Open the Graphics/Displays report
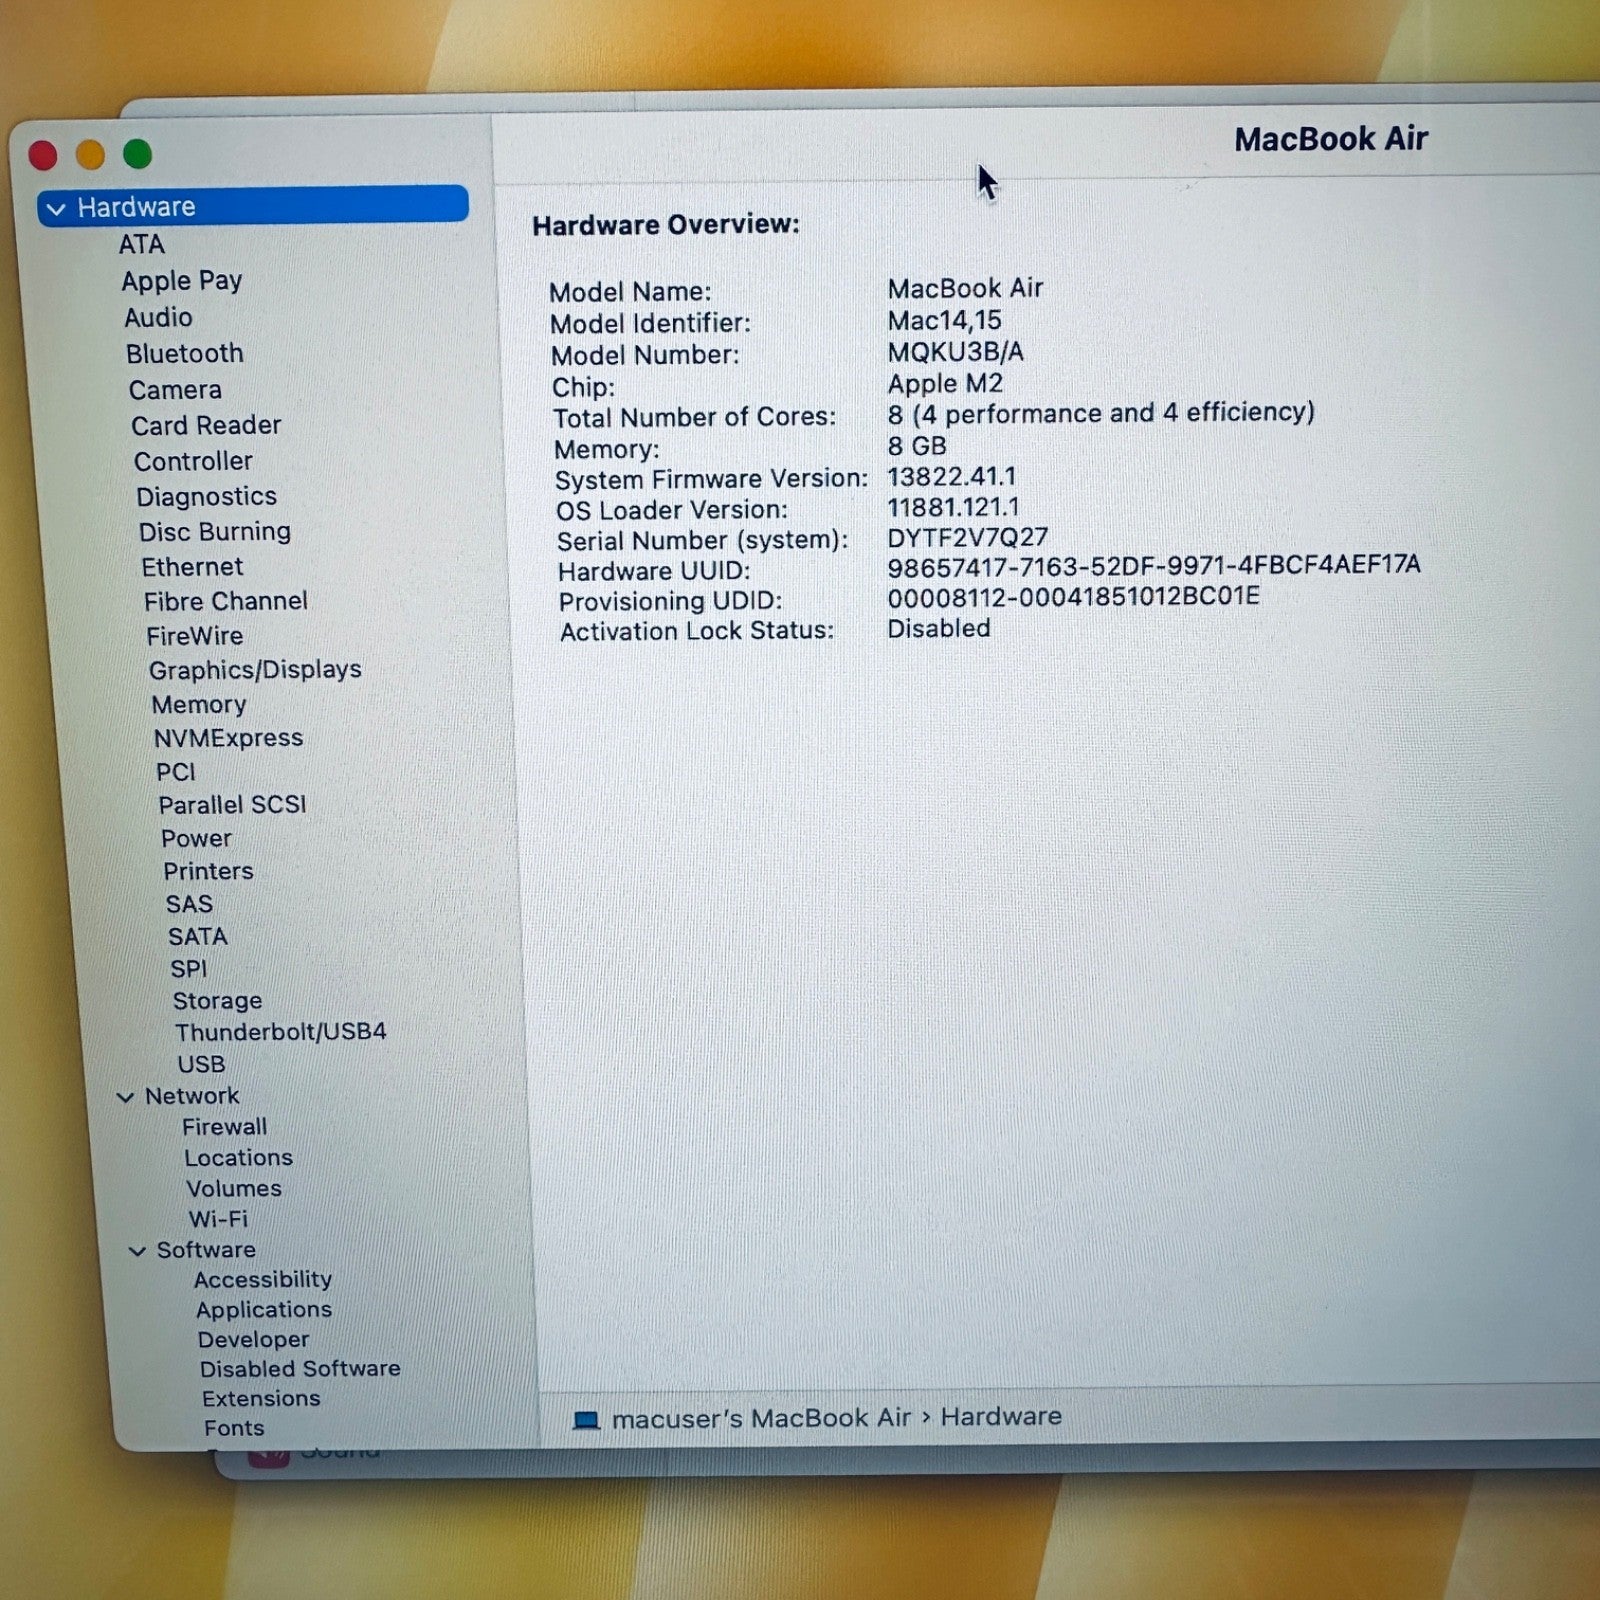 click(x=256, y=669)
